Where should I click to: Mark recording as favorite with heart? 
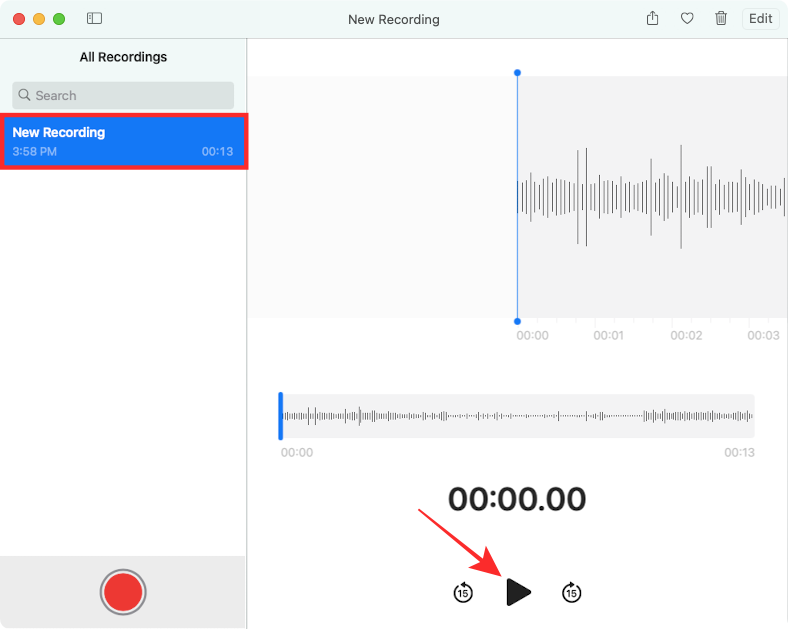point(687,19)
